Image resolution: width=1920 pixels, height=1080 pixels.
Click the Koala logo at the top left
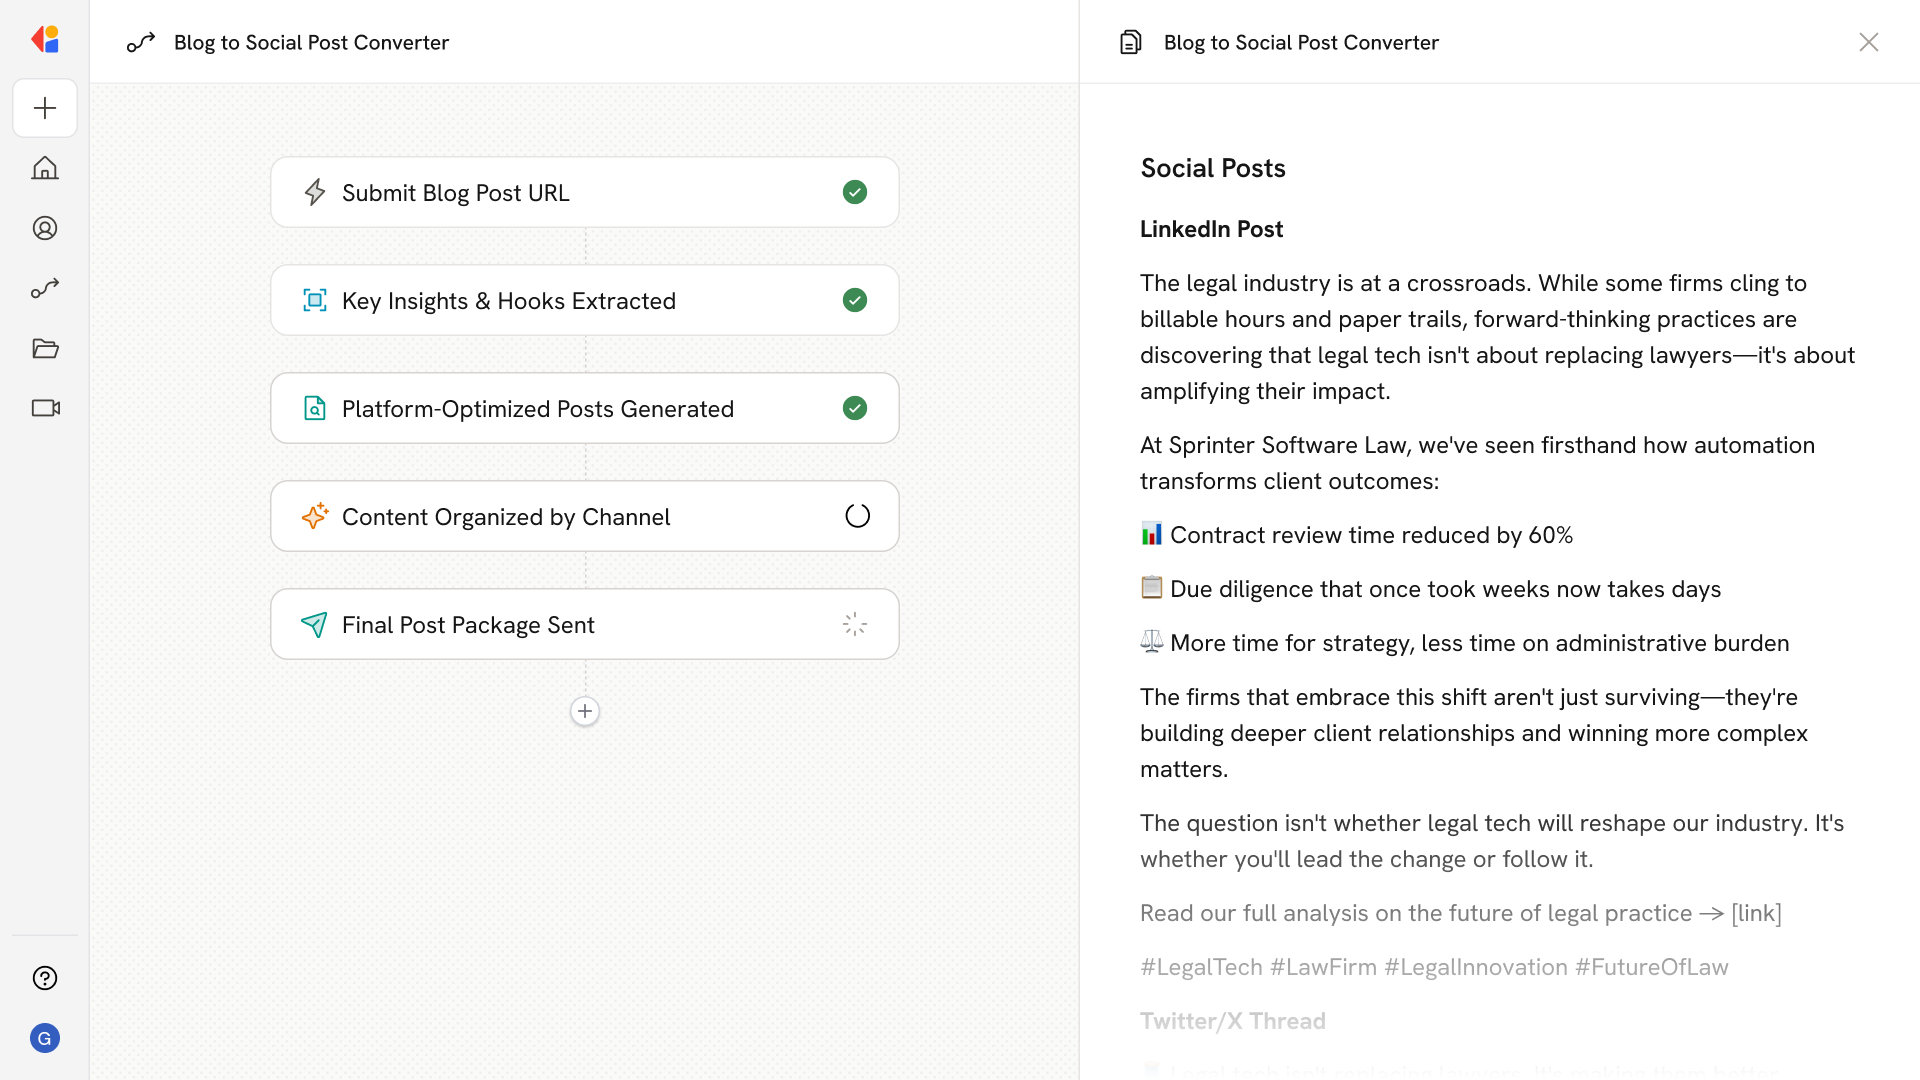pos(45,39)
